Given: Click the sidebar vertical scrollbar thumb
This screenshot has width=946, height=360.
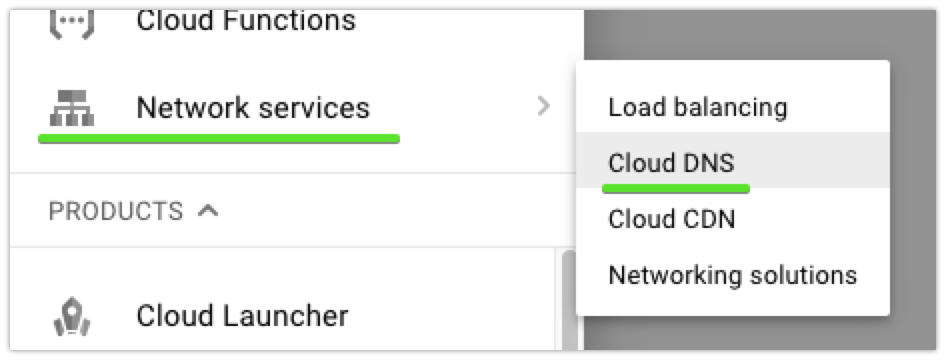Looking at the screenshot, I should [568, 300].
